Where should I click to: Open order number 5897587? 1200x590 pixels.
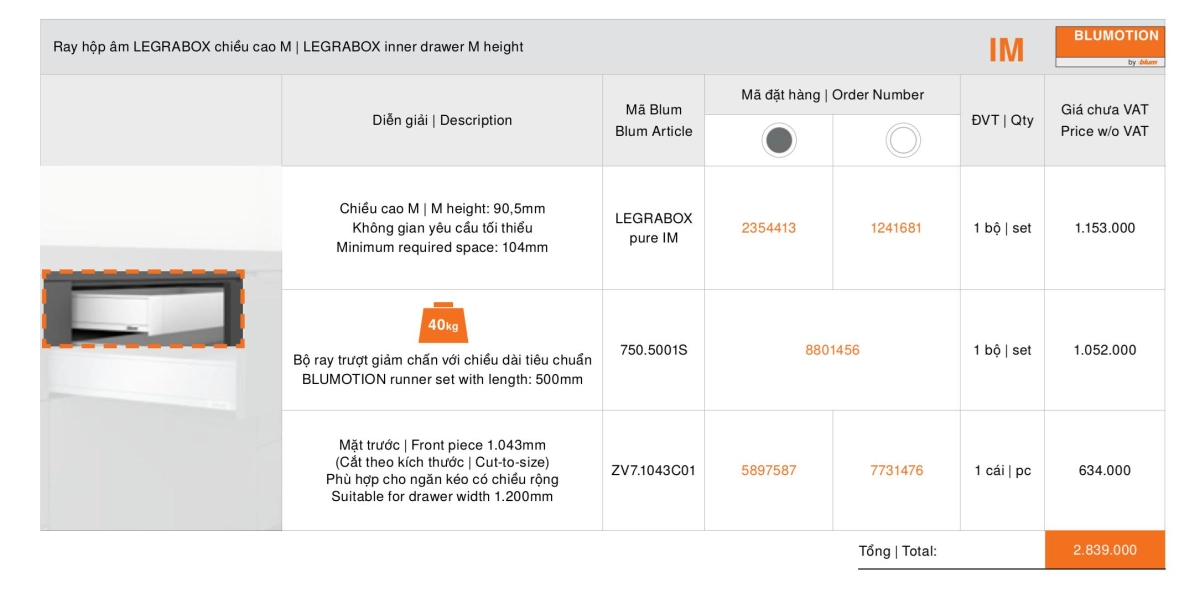[768, 470]
